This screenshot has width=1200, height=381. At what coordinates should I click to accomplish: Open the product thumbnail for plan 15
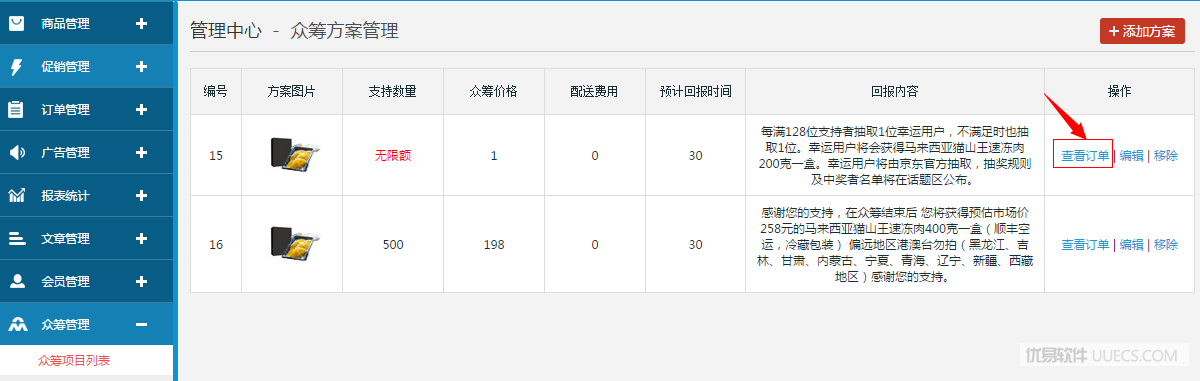[x=292, y=155]
